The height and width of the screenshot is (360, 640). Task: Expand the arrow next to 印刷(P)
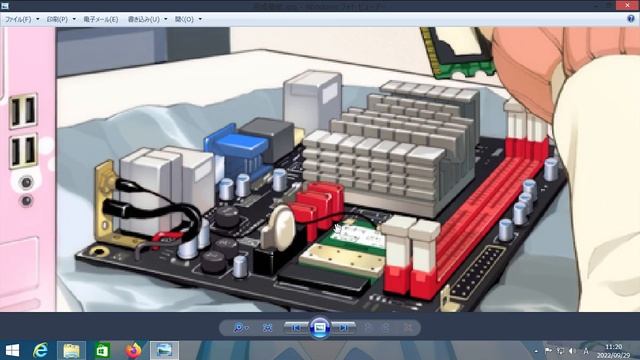[74, 19]
